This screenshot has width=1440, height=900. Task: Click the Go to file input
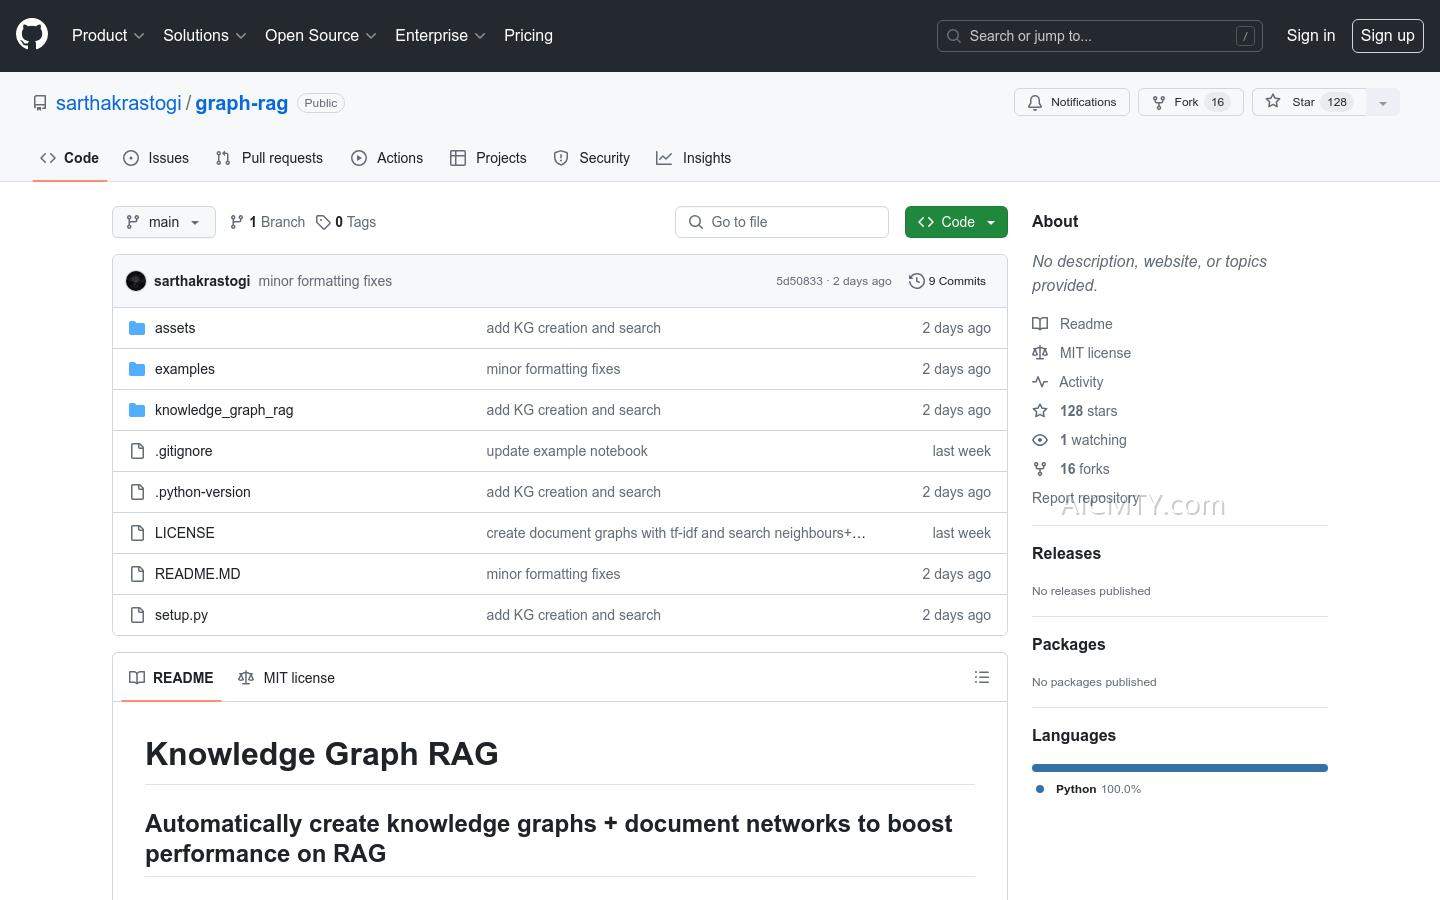[782, 222]
